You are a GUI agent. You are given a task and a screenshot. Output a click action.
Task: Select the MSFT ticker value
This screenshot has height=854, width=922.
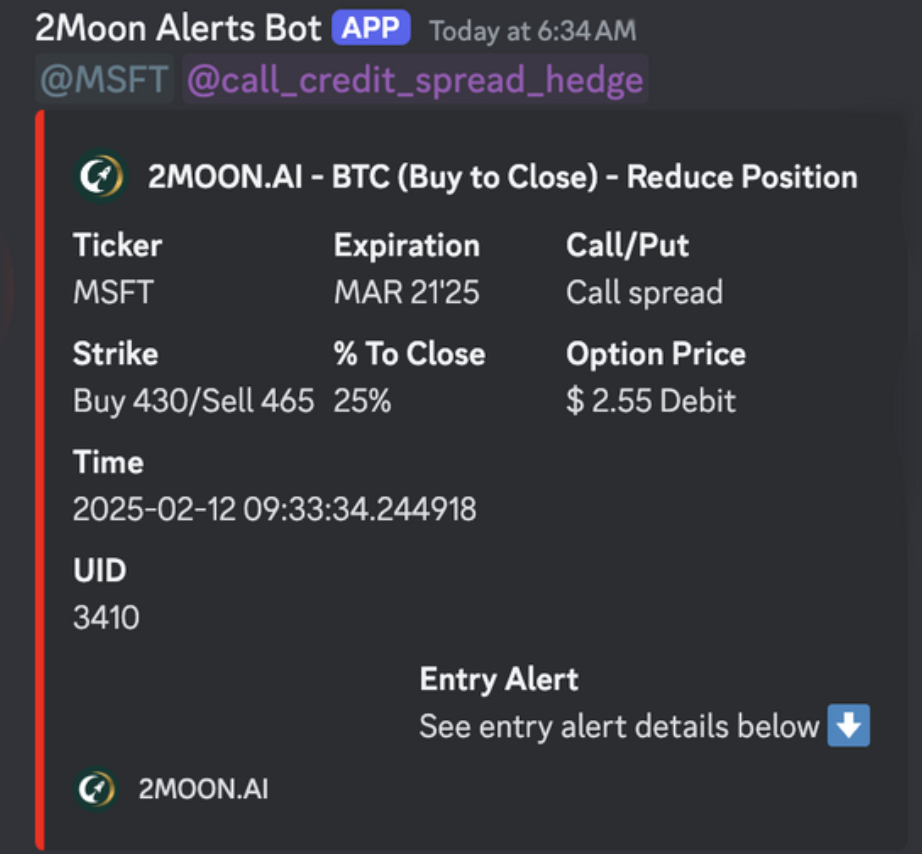(113, 293)
